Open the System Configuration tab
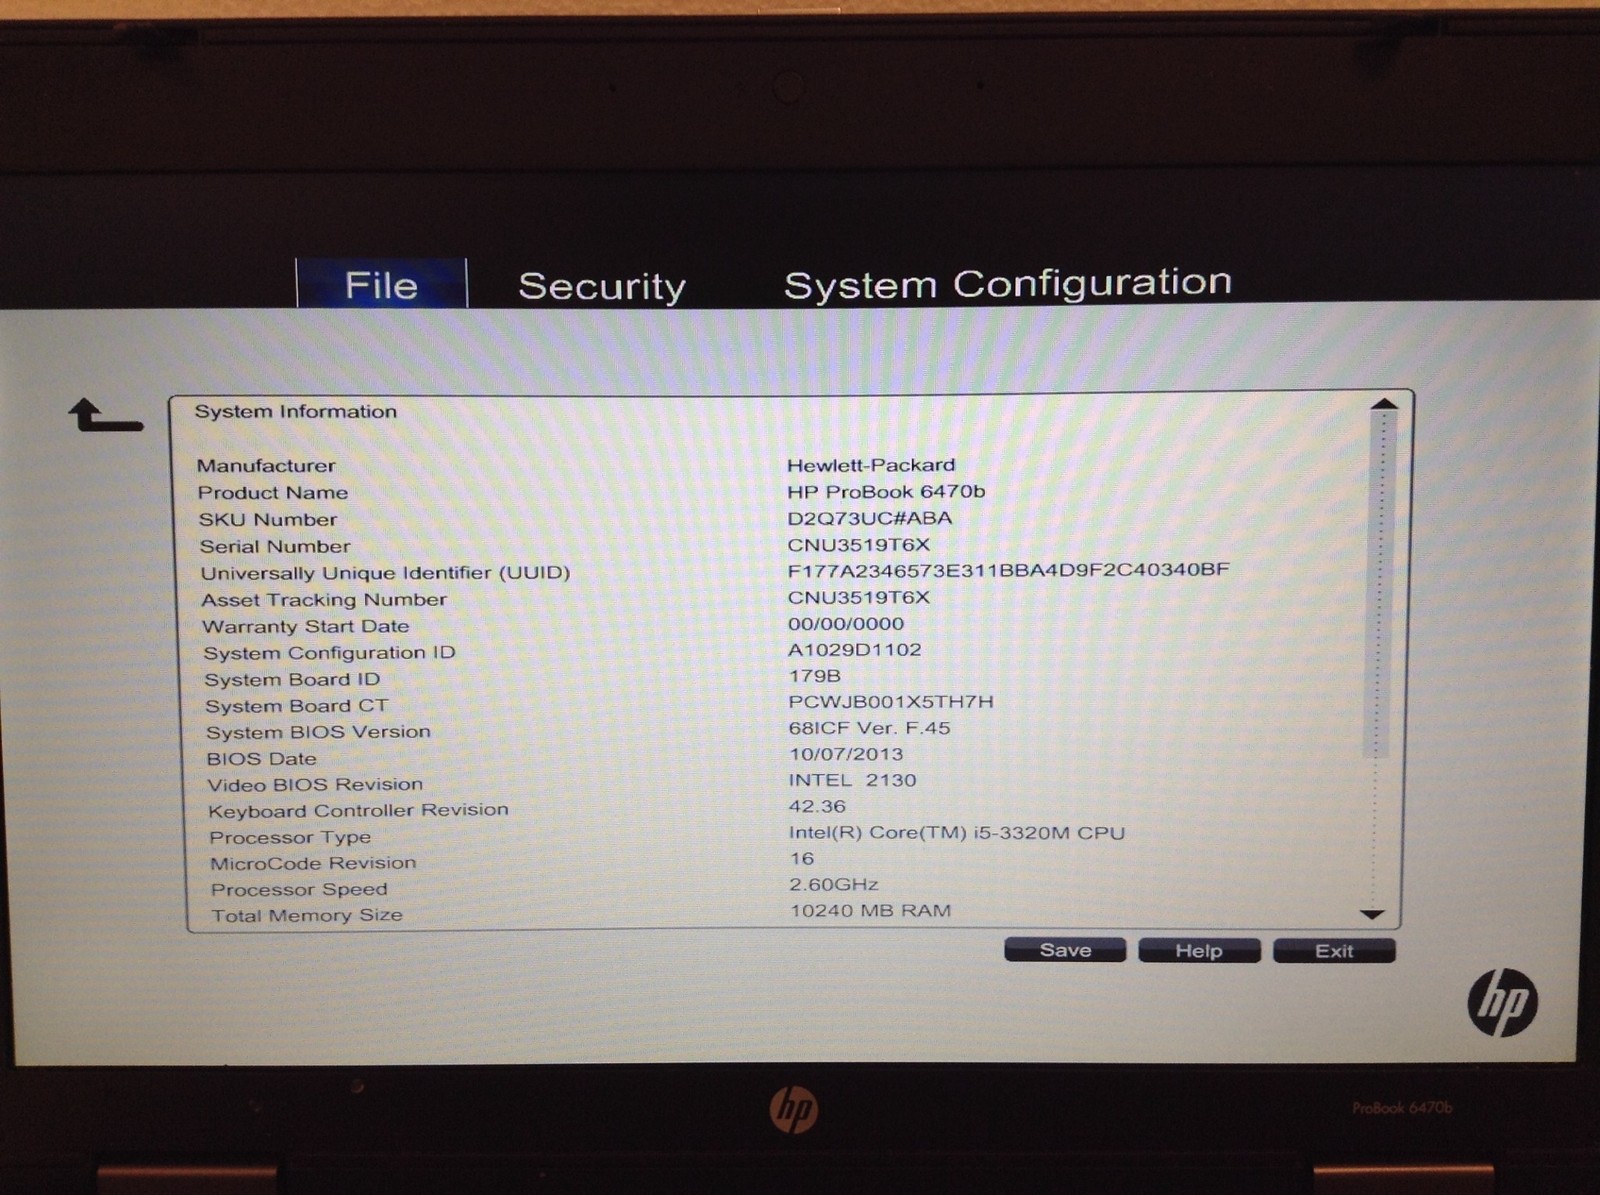The height and width of the screenshot is (1195, 1600). [x=1008, y=284]
